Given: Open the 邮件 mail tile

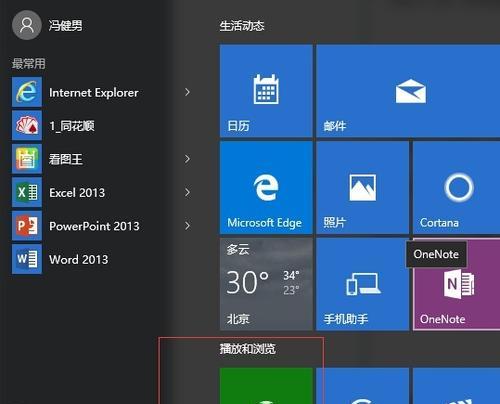Looking at the screenshot, I should point(408,91).
